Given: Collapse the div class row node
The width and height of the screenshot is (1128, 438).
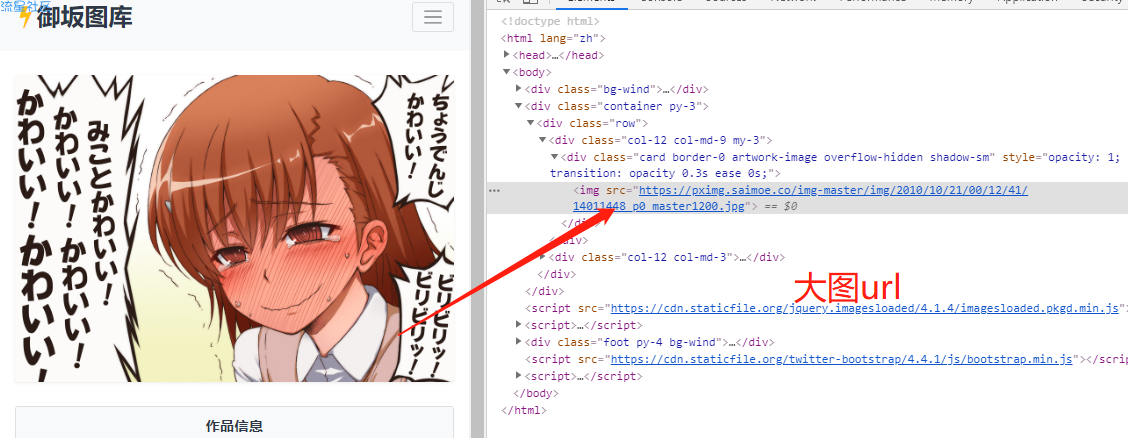Looking at the screenshot, I should 531,124.
